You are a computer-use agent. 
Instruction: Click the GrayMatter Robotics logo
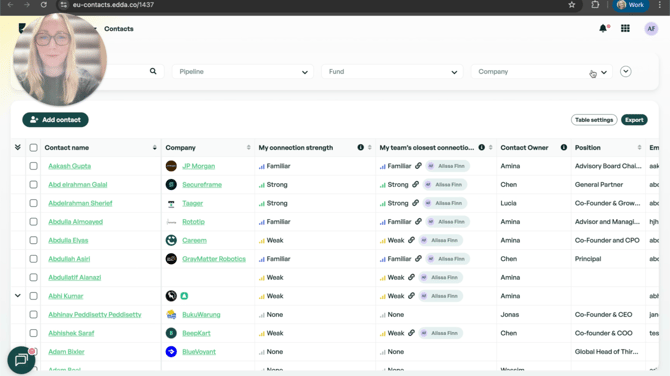(x=171, y=259)
